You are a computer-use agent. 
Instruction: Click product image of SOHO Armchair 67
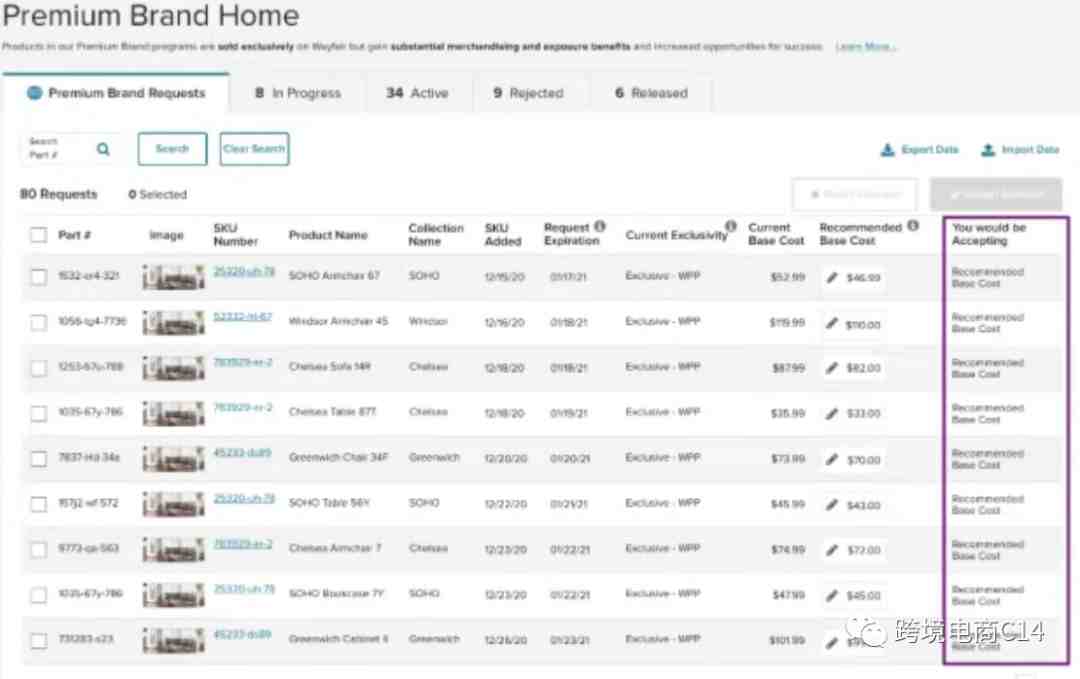point(174,277)
